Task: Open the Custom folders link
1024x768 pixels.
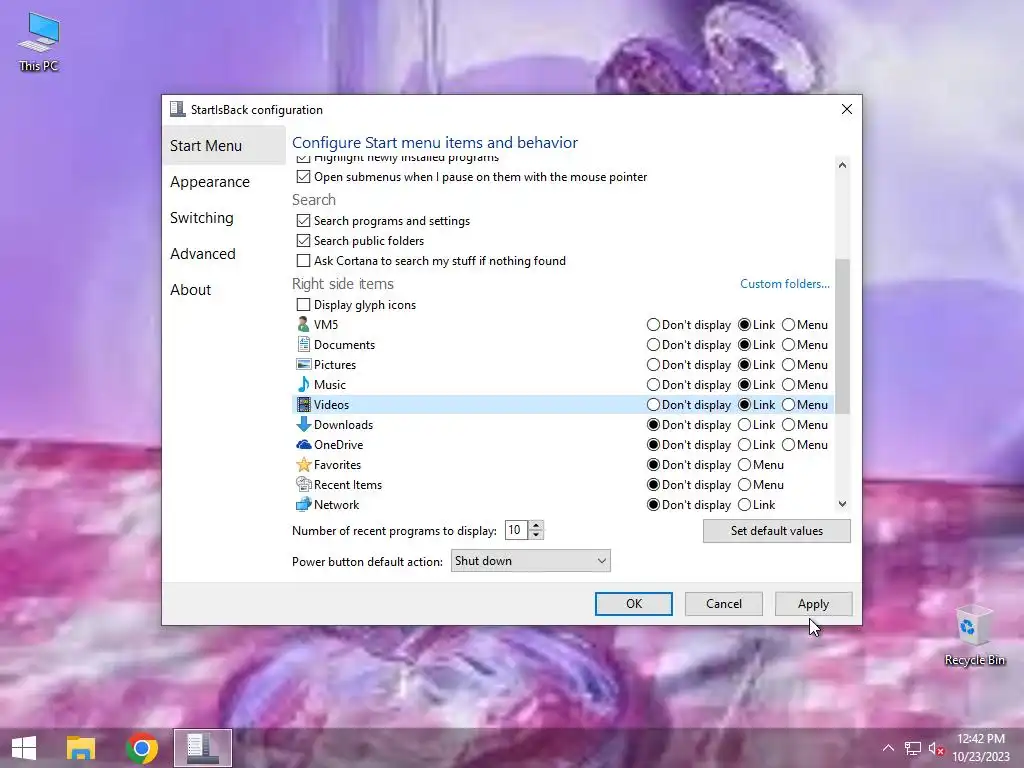Action: point(784,283)
